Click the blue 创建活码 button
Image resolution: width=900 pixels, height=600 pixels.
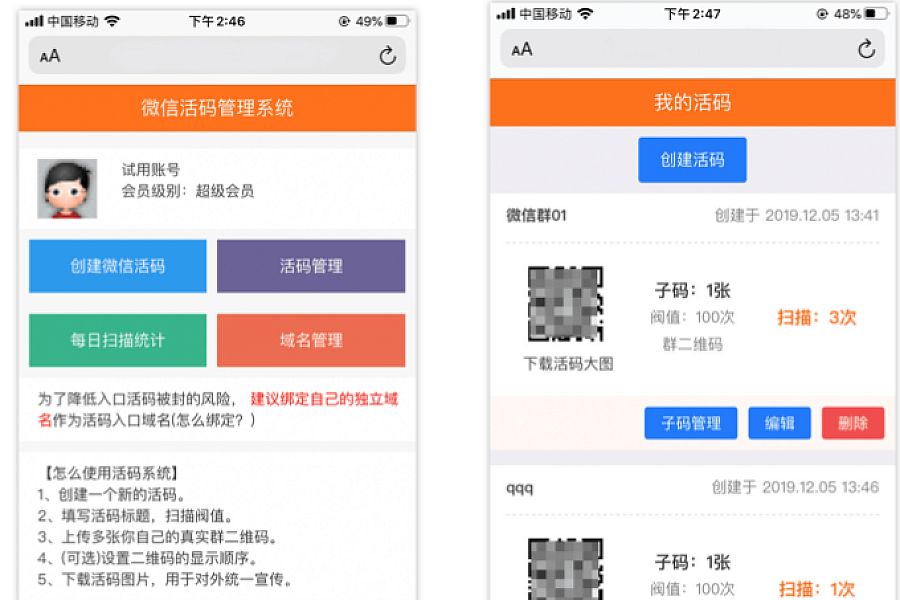click(692, 160)
